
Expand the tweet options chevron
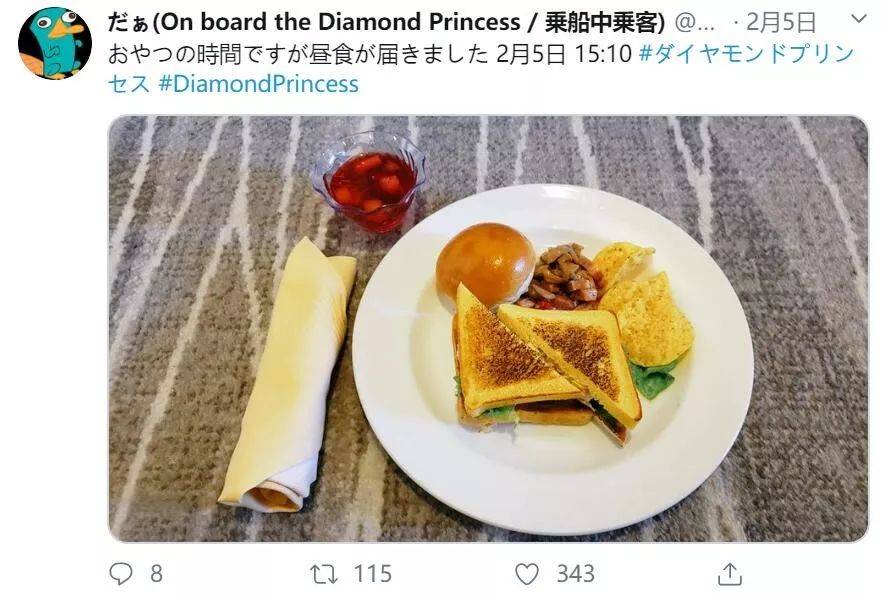pos(858,19)
